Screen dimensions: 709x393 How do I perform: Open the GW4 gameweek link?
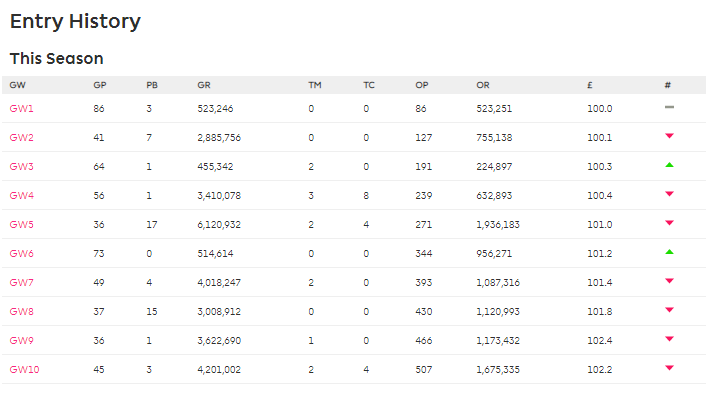[21, 195]
